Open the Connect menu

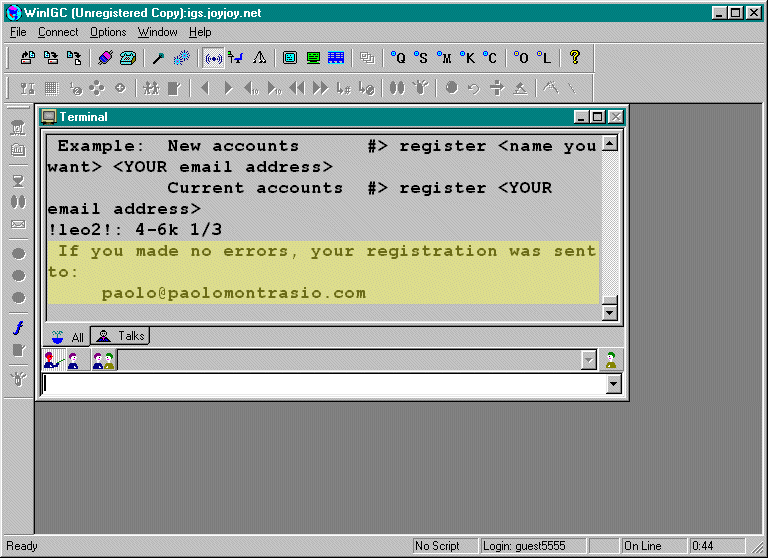(58, 32)
